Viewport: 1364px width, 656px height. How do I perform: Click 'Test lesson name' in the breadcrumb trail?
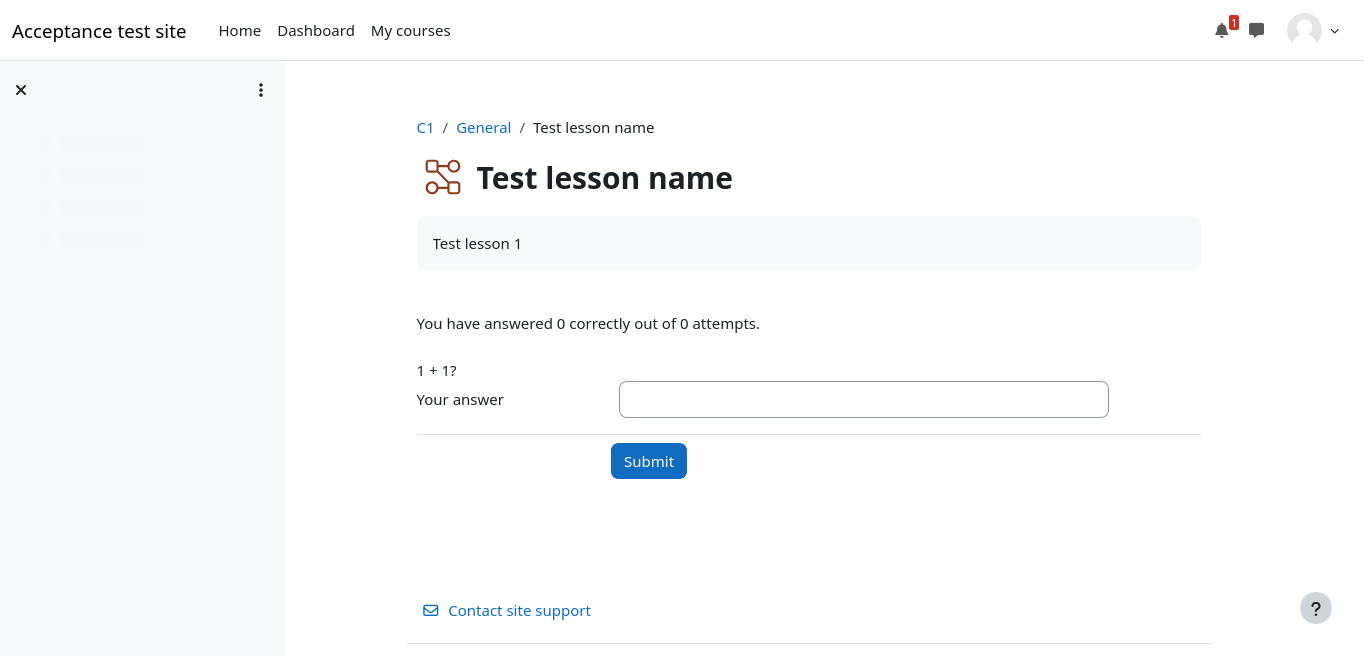tap(593, 128)
